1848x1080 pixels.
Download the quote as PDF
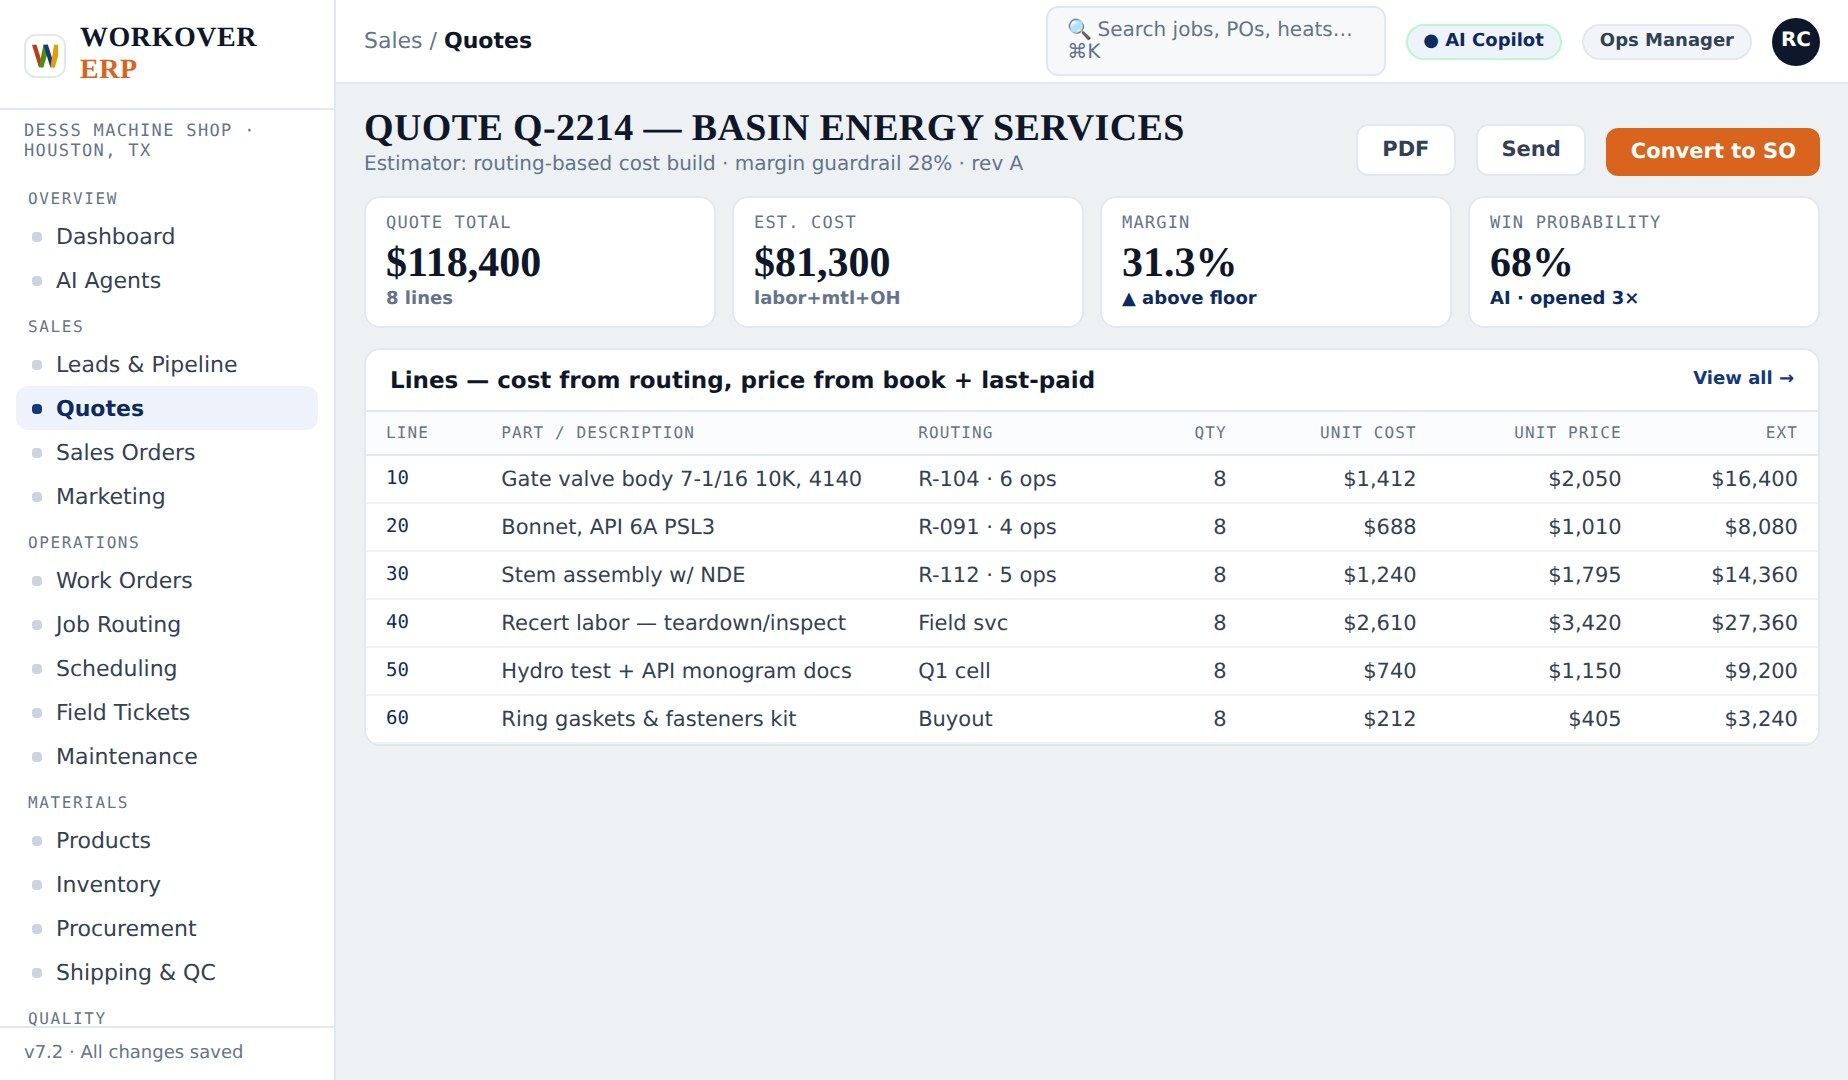(x=1405, y=150)
